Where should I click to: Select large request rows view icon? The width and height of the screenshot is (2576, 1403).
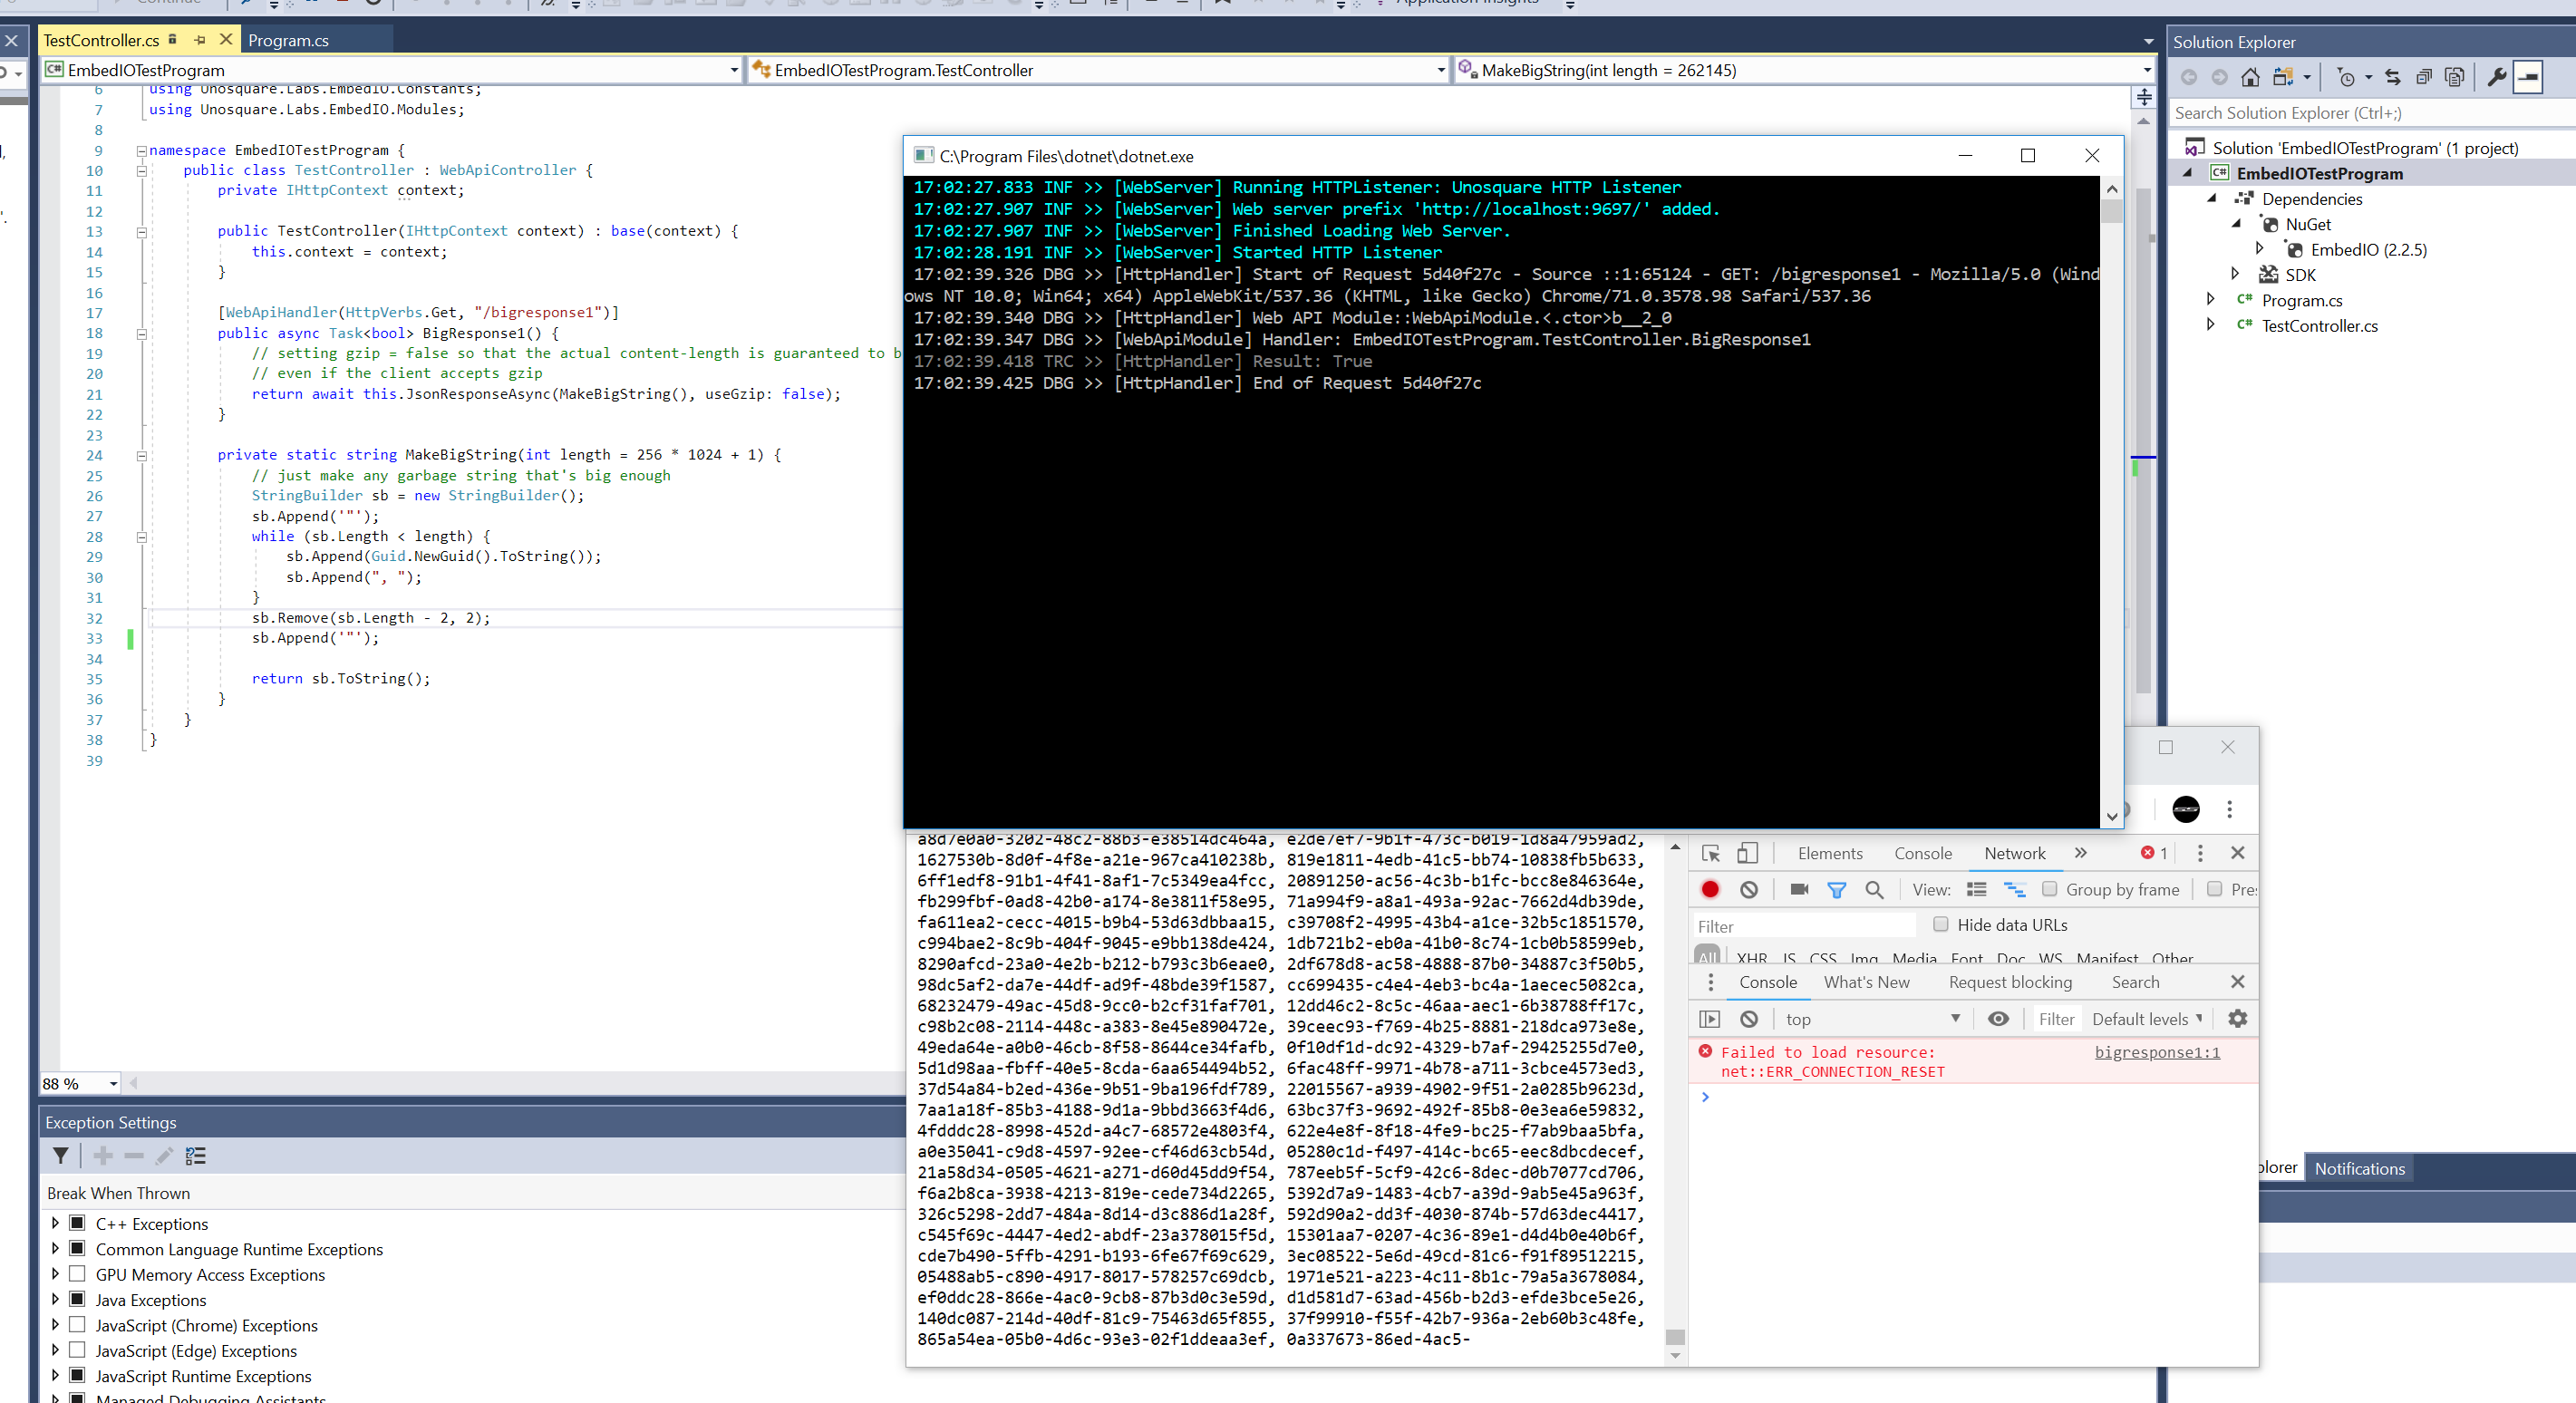[1977, 889]
